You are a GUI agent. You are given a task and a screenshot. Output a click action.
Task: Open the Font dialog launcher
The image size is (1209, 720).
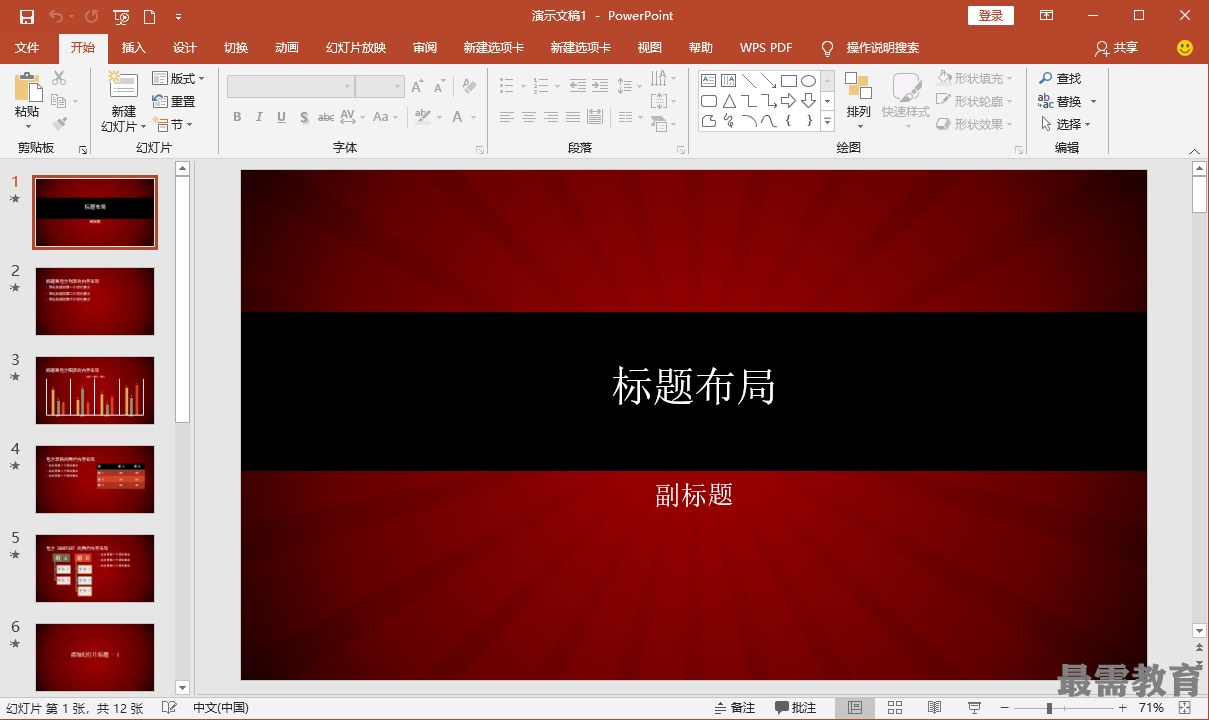480,149
